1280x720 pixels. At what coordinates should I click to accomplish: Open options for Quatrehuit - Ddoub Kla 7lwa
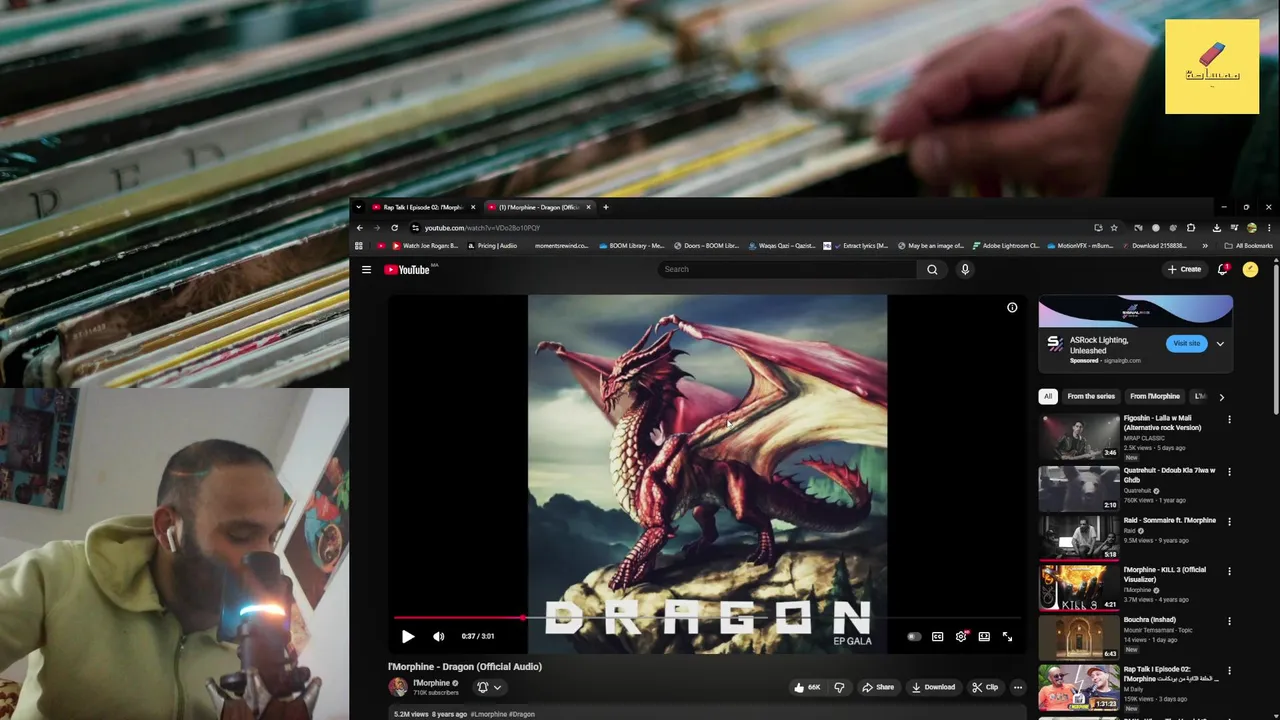(1229, 472)
